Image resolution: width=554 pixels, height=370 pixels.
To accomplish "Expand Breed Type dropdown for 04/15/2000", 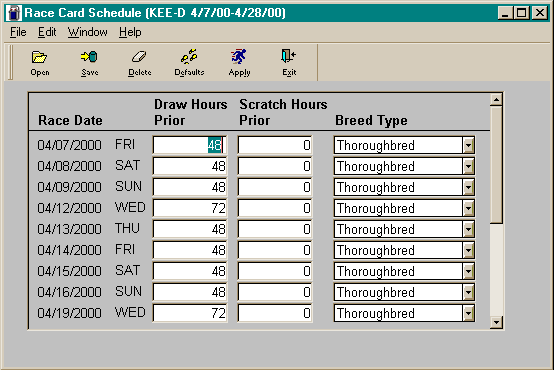I will 468,271.
